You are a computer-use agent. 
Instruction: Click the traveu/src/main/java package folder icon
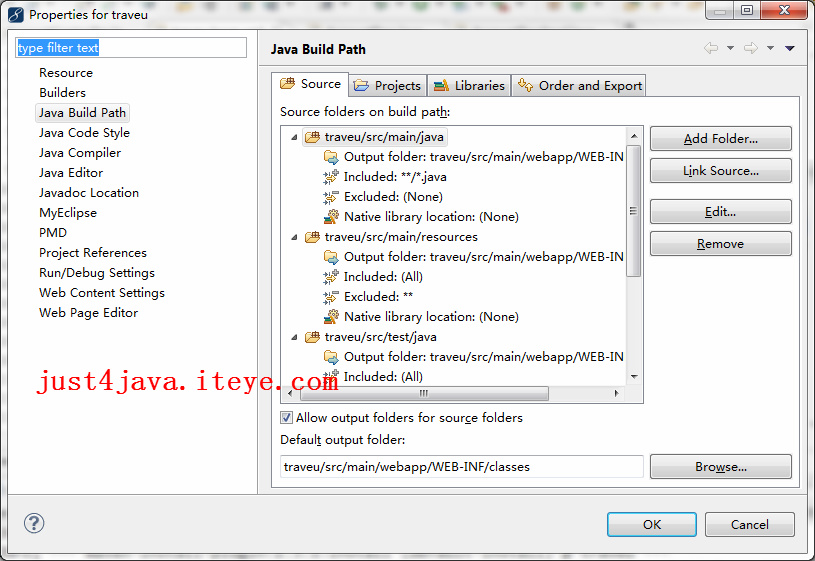click(x=312, y=137)
